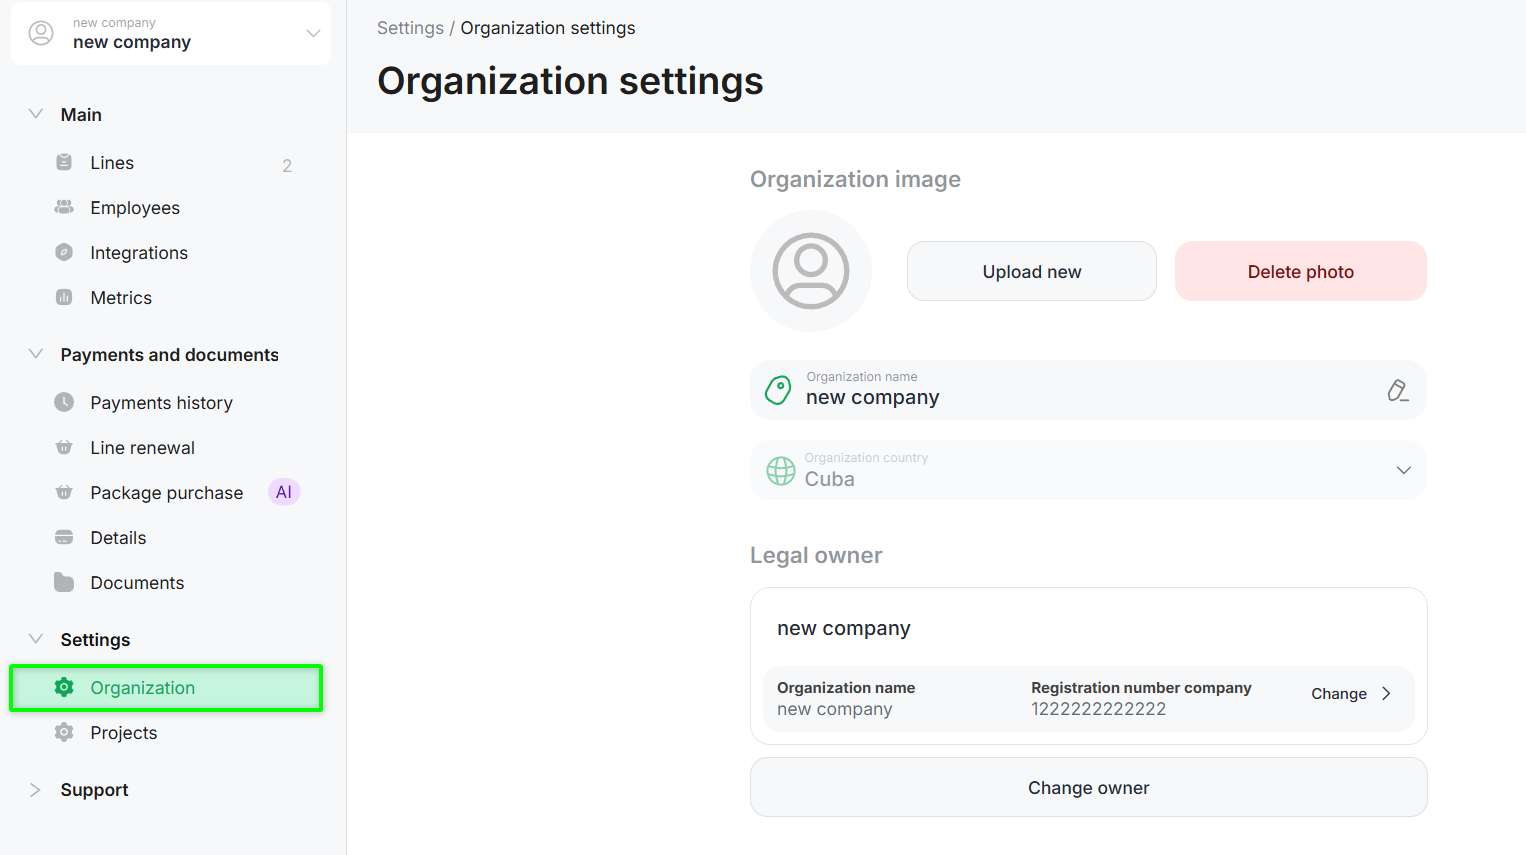The image size is (1526, 855).
Task: Go to Package purchase menu item
Action: tap(166, 493)
